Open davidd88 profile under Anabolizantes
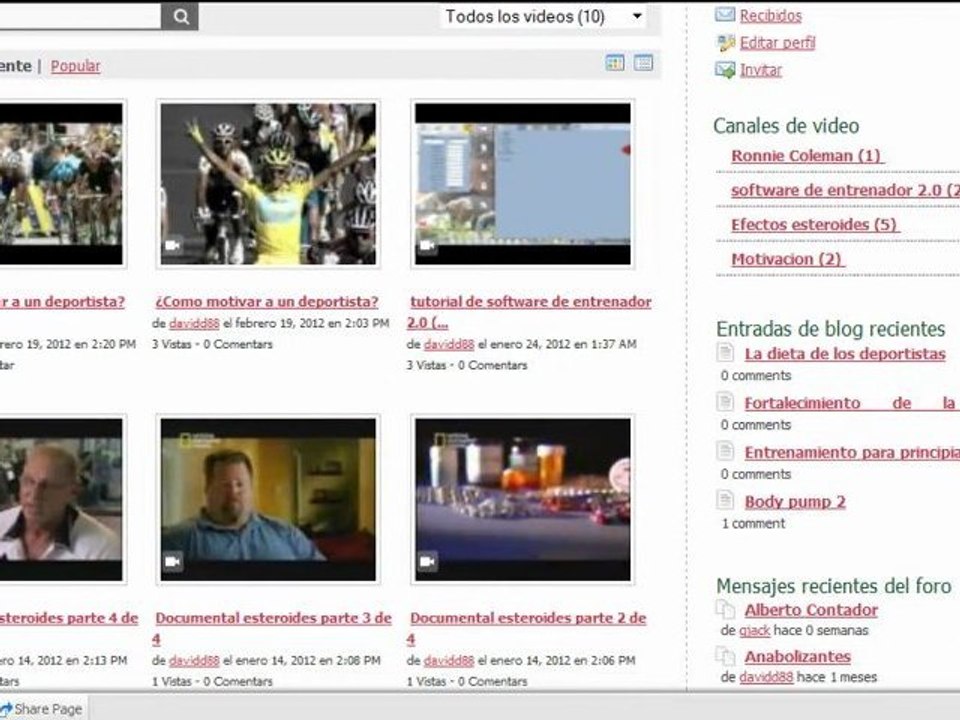The height and width of the screenshot is (720, 960). tap(766, 677)
